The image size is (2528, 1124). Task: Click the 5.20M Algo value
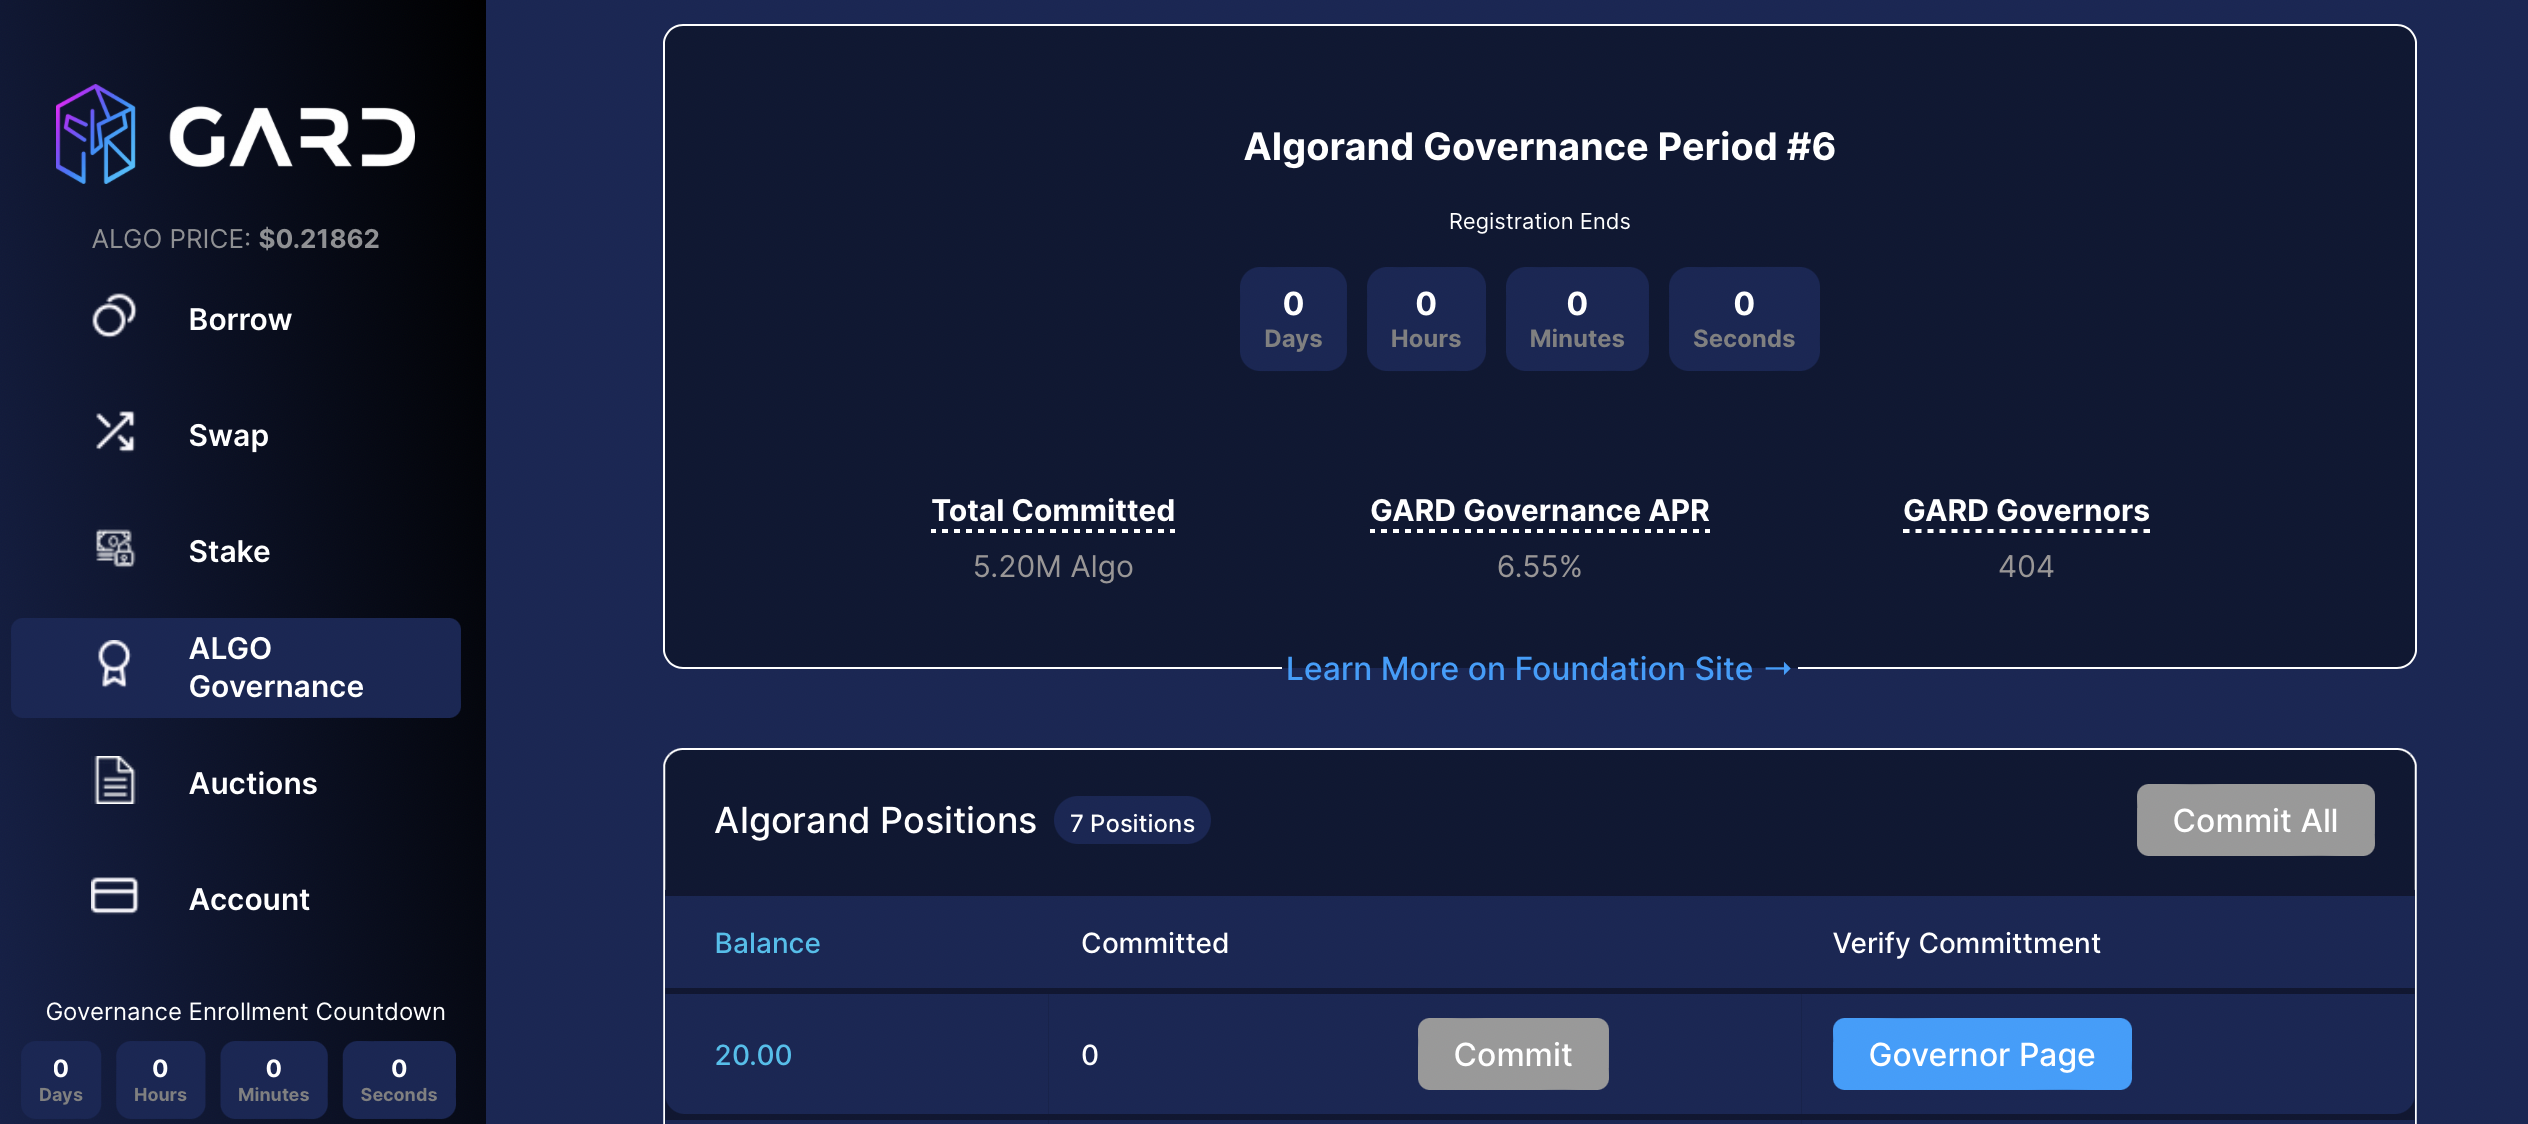point(1053,566)
